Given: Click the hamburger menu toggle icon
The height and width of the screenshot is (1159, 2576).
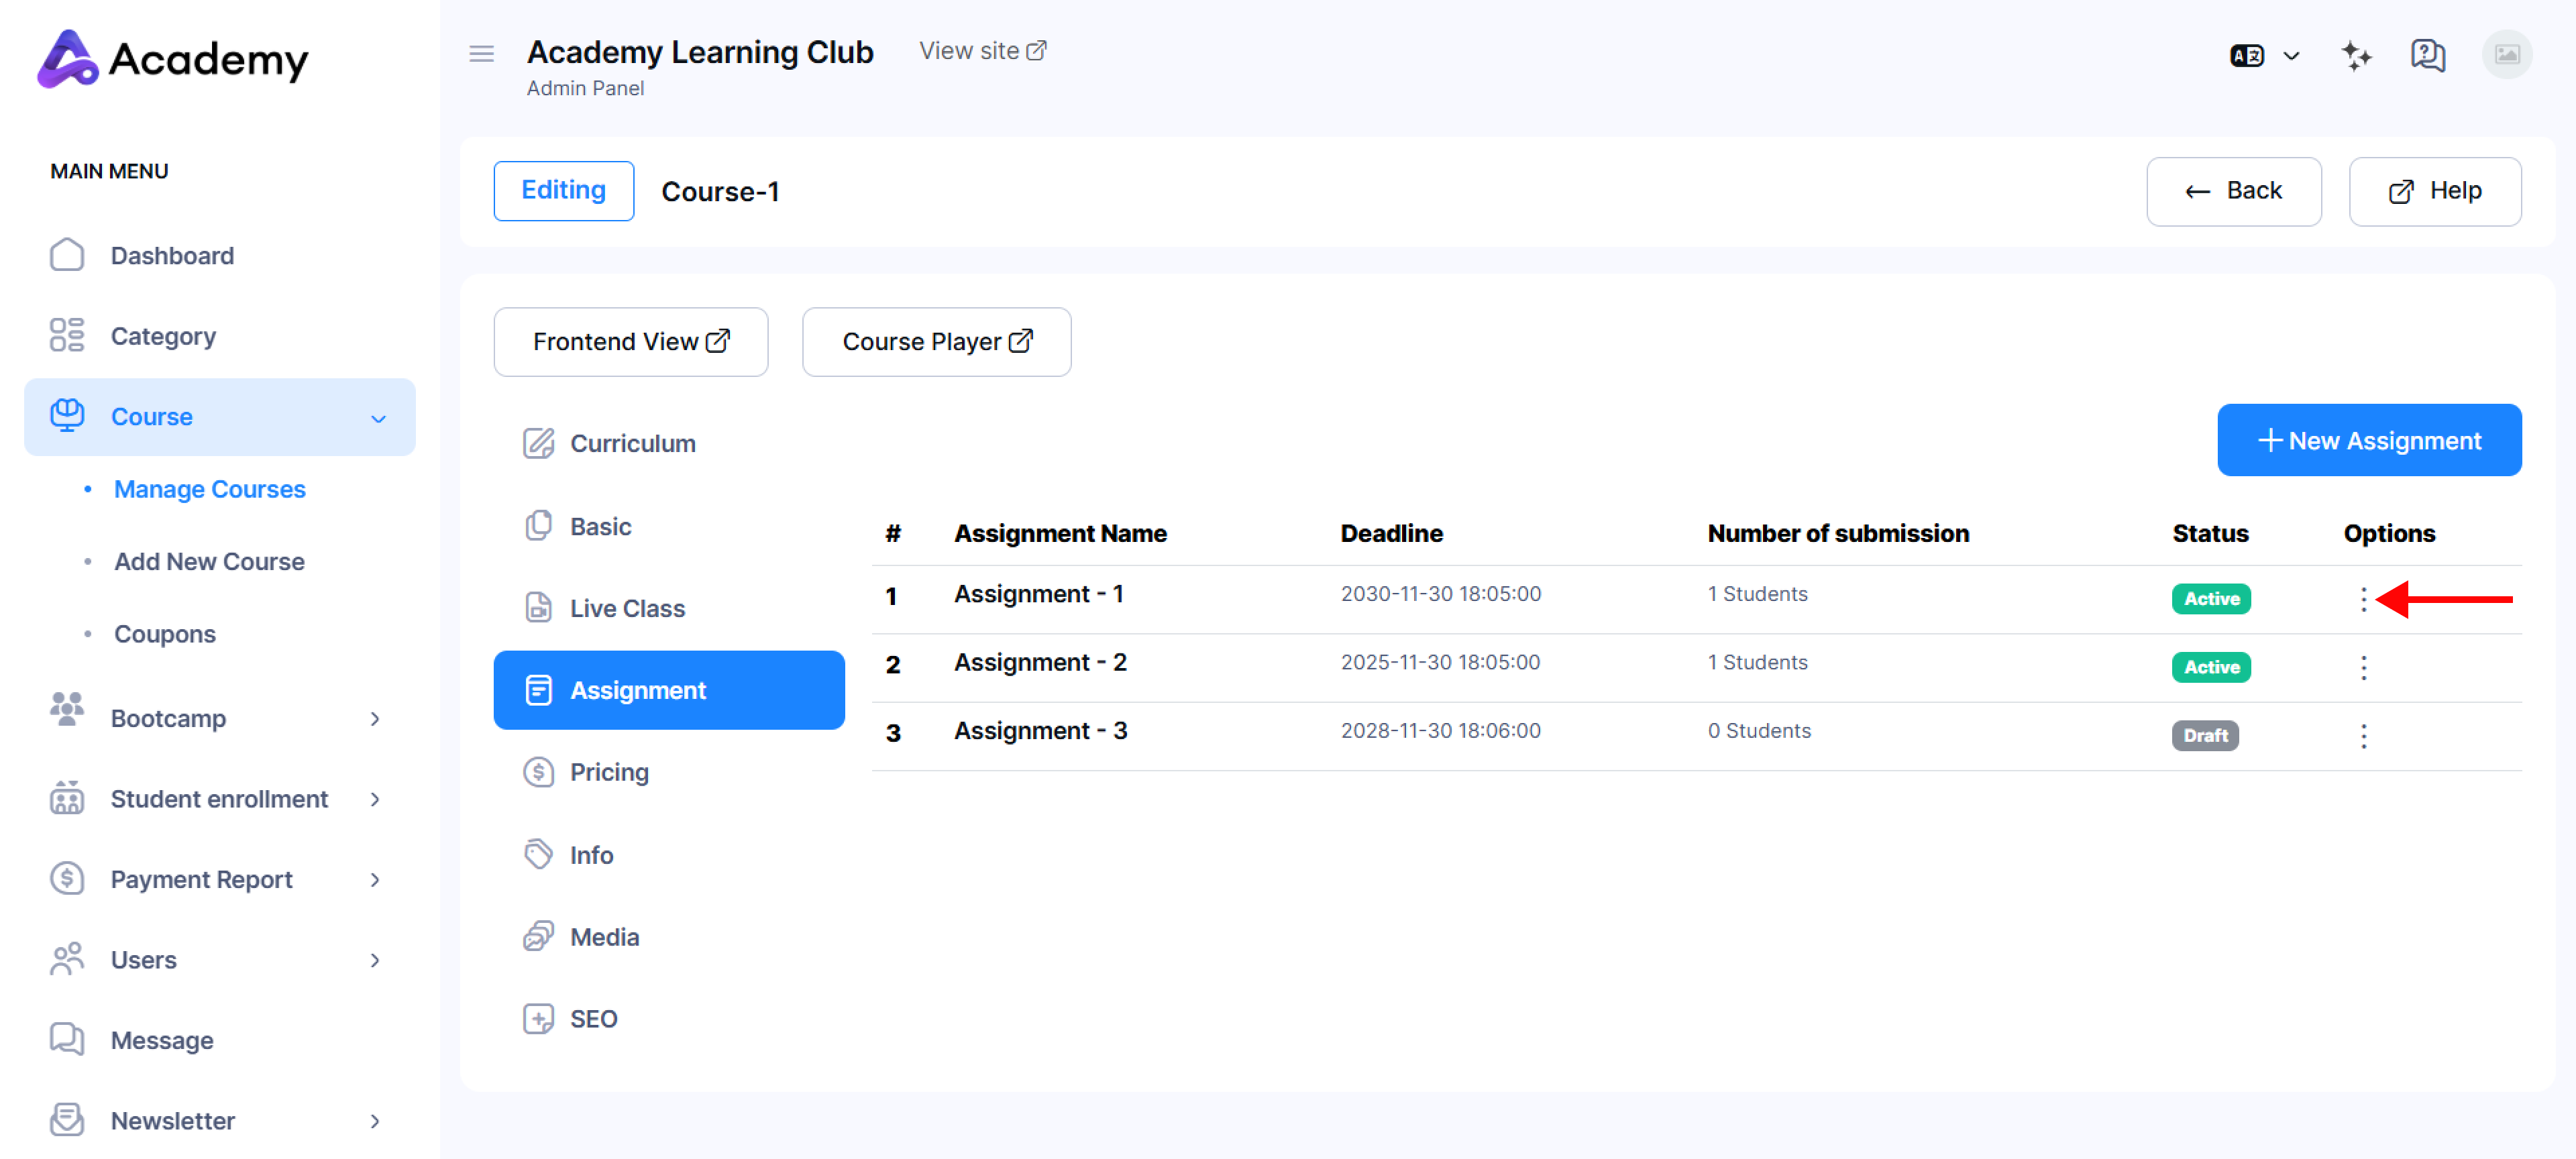Looking at the screenshot, I should 481,54.
